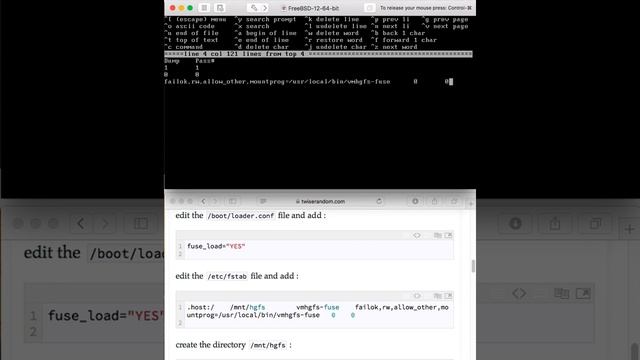
Task: Click the Safari page vertical scrollbar thumb
Action: tap(473, 266)
